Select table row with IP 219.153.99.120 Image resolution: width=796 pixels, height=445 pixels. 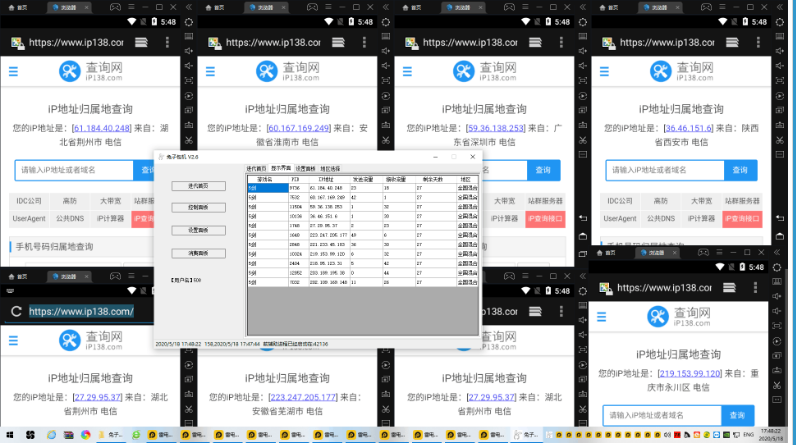click(362, 254)
